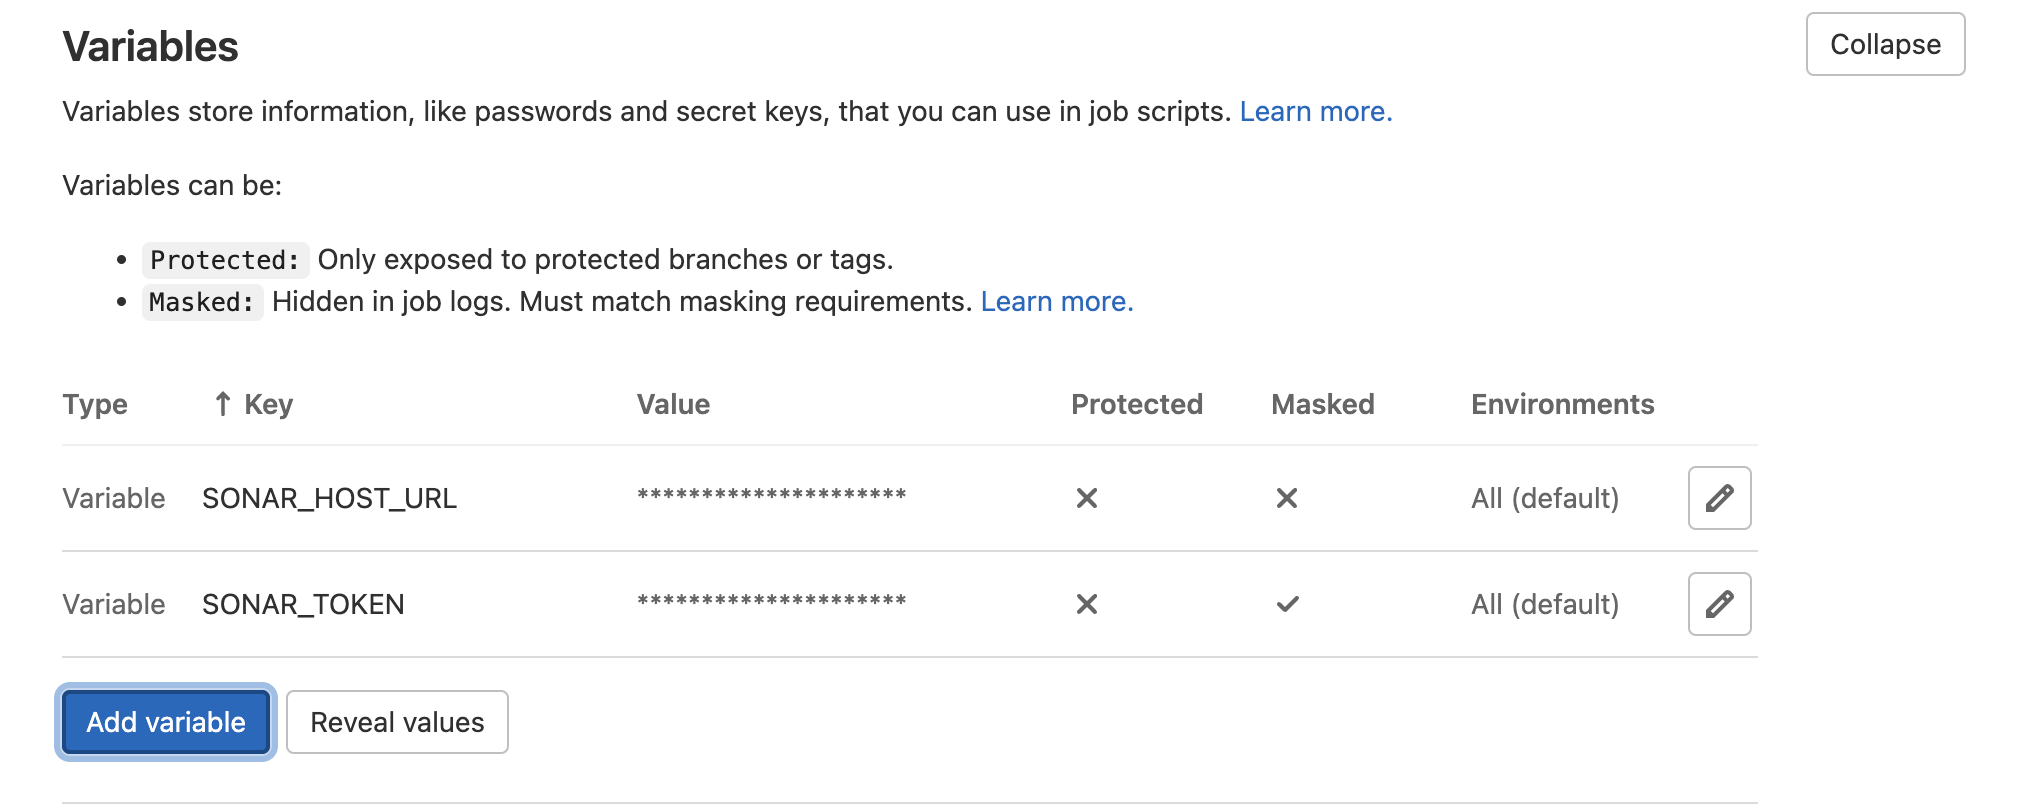Select the SONAR_HOST_URL key name

(x=329, y=498)
